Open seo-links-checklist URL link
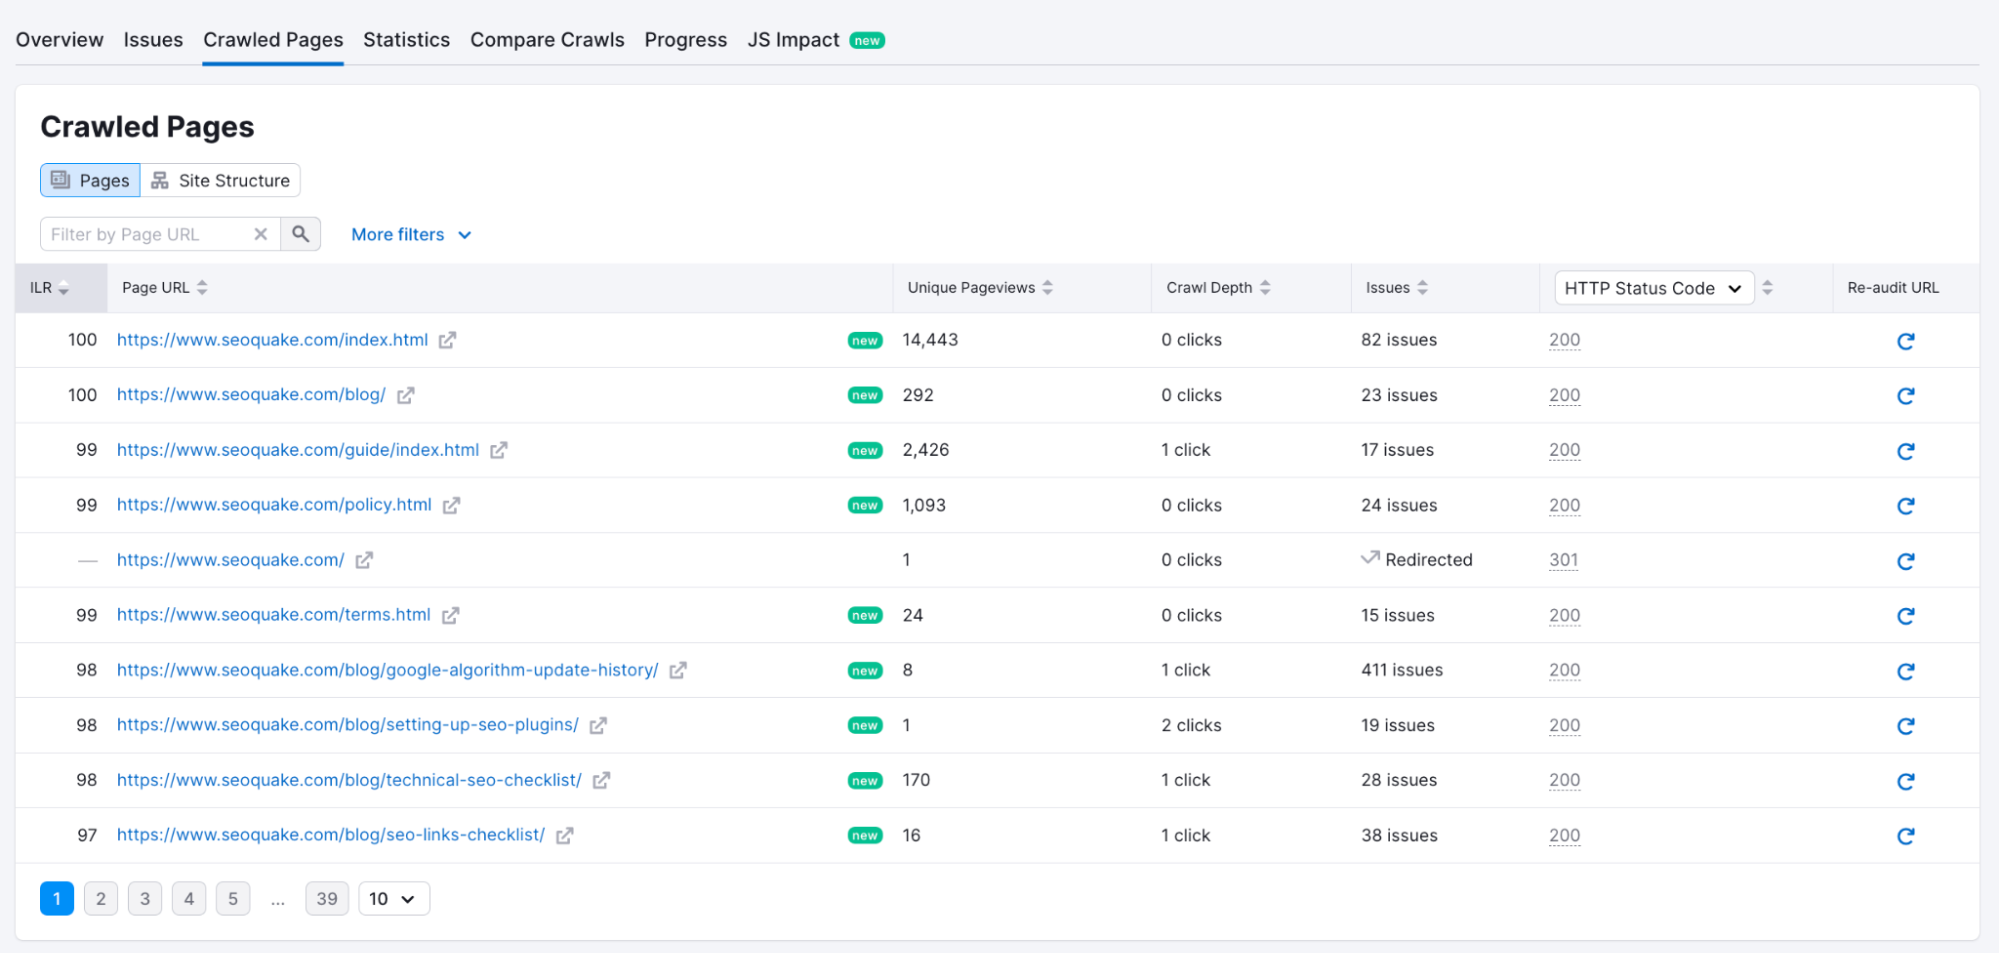 pos(331,835)
